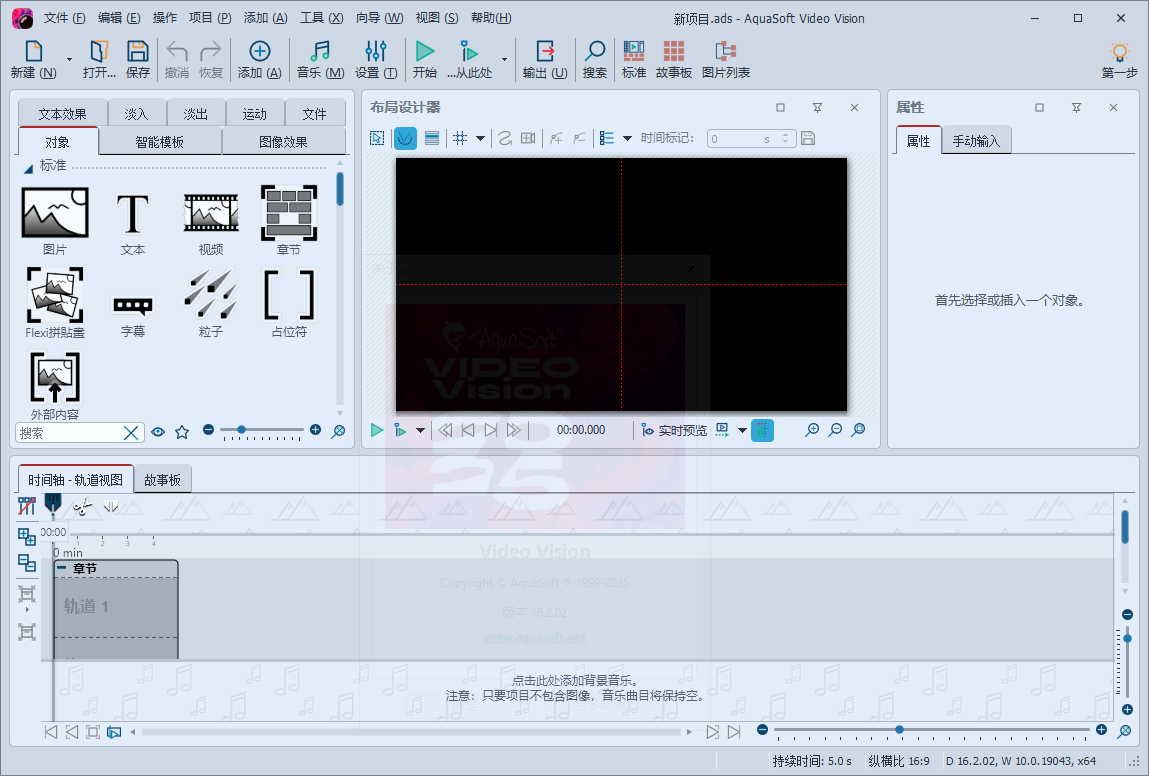Switch to the 手动输入 tab

(x=976, y=141)
